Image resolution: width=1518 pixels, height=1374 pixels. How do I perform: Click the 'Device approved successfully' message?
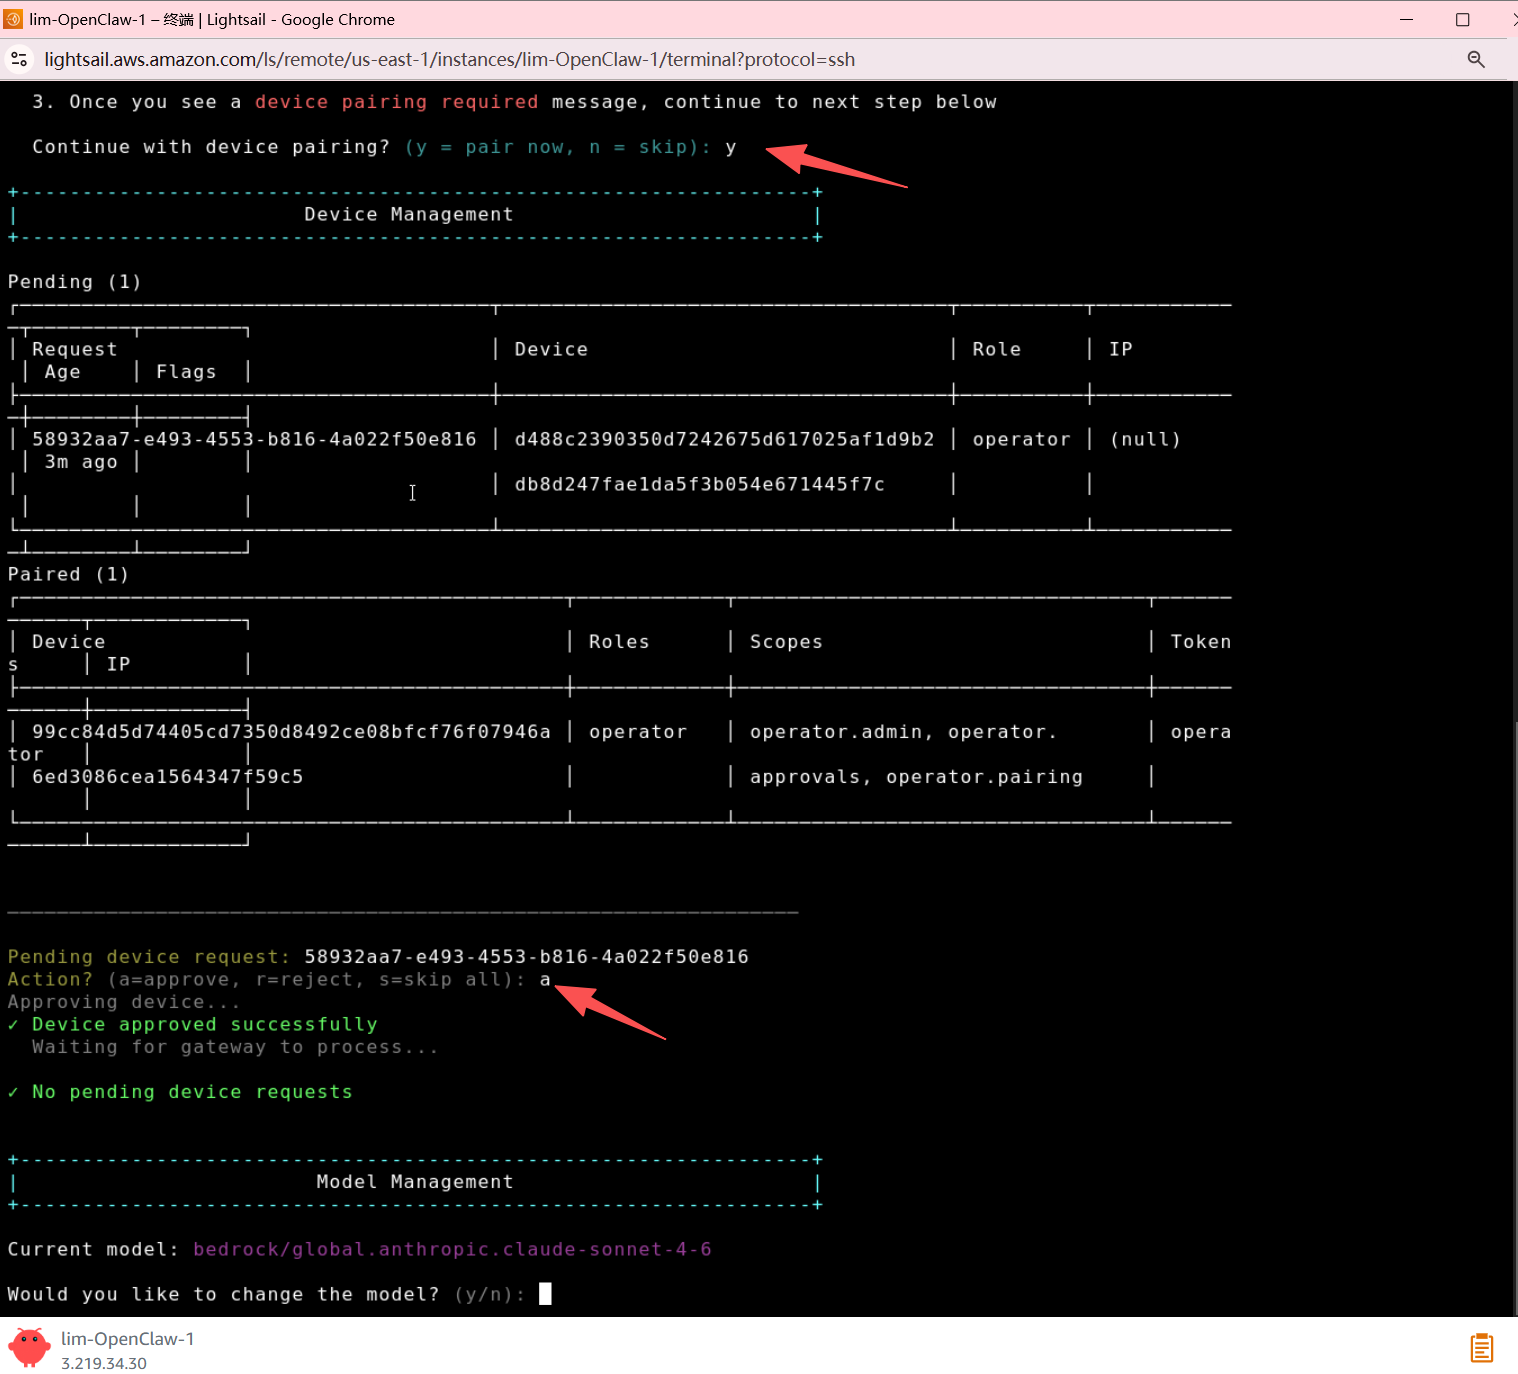pos(204,1024)
